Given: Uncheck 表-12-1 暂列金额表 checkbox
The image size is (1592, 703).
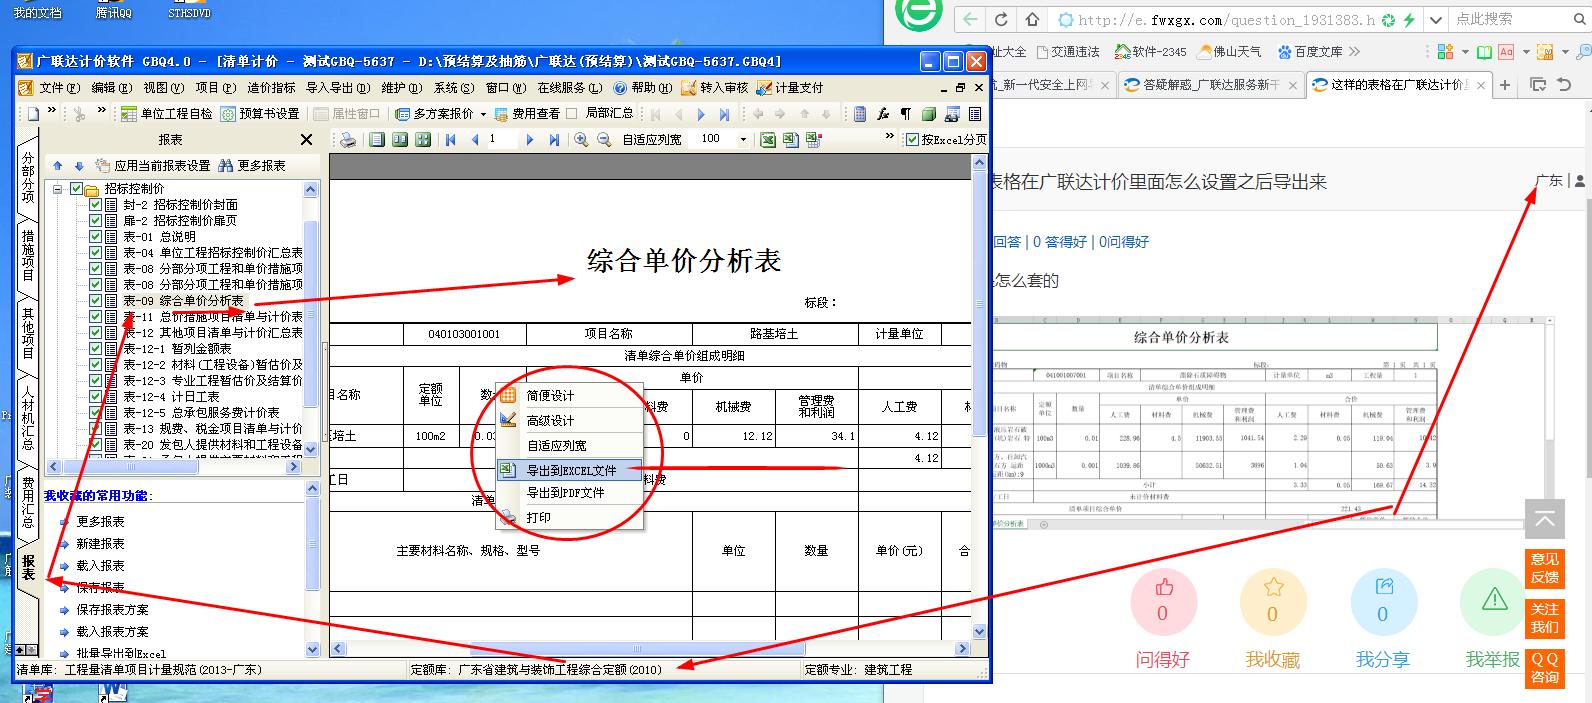Looking at the screenshot, I should 96,348.
